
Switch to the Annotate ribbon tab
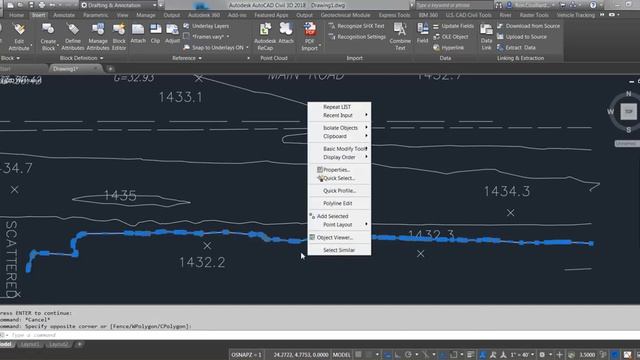[x=64, y=15]
